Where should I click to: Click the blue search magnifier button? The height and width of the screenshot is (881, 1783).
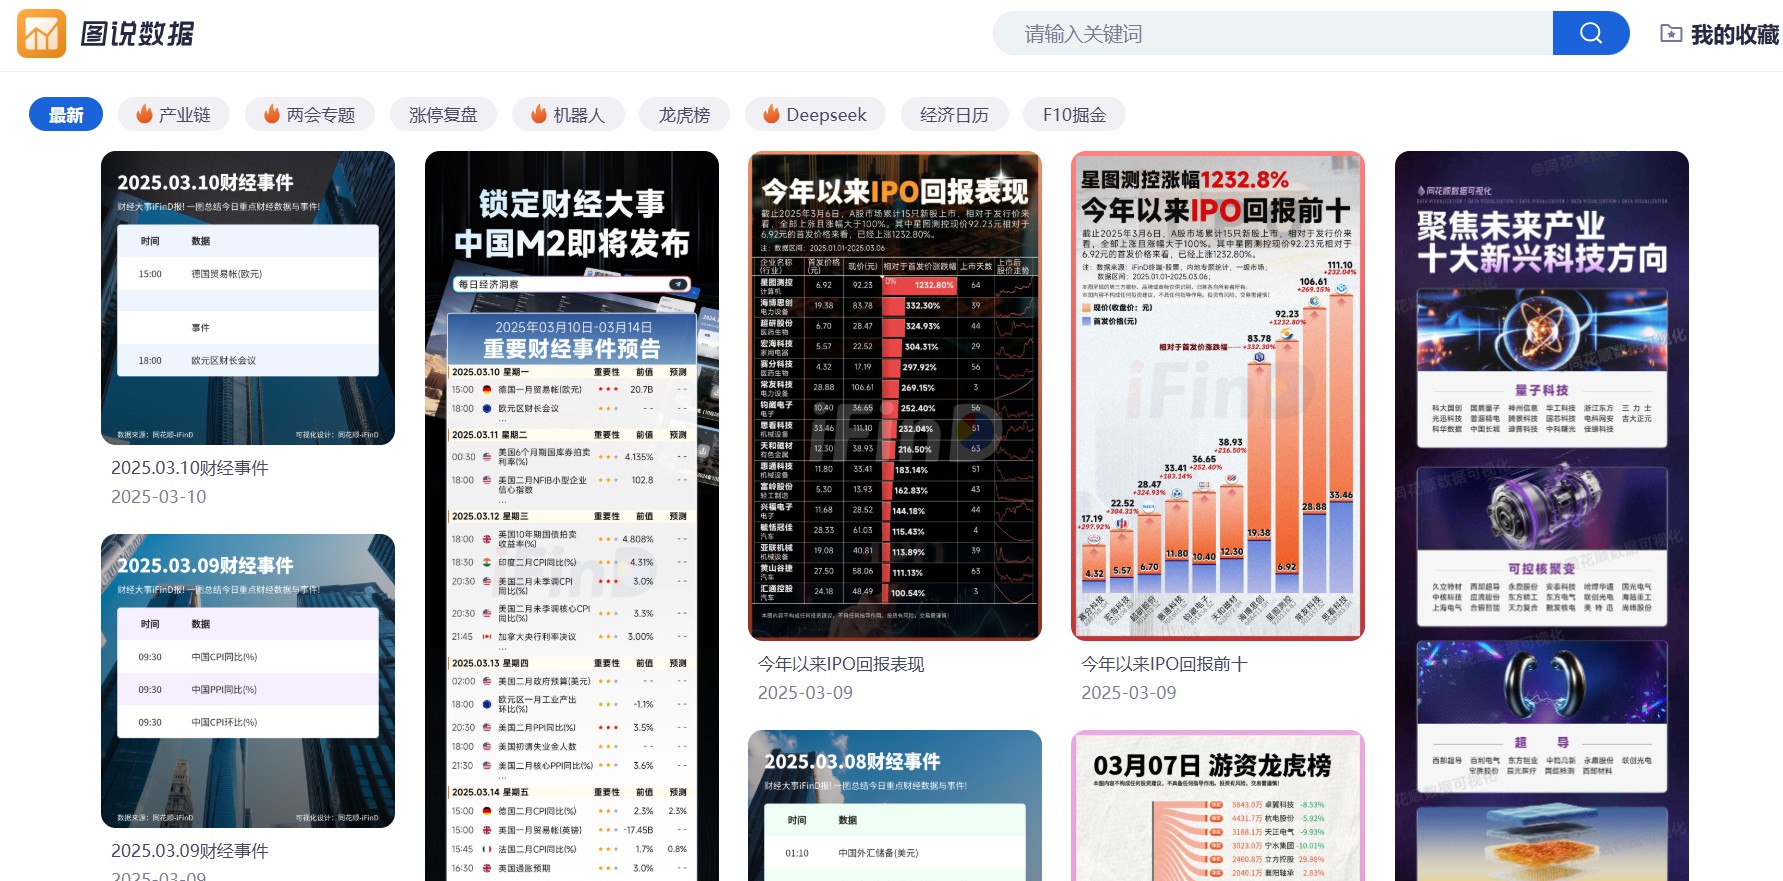[x=1591, y=34]
